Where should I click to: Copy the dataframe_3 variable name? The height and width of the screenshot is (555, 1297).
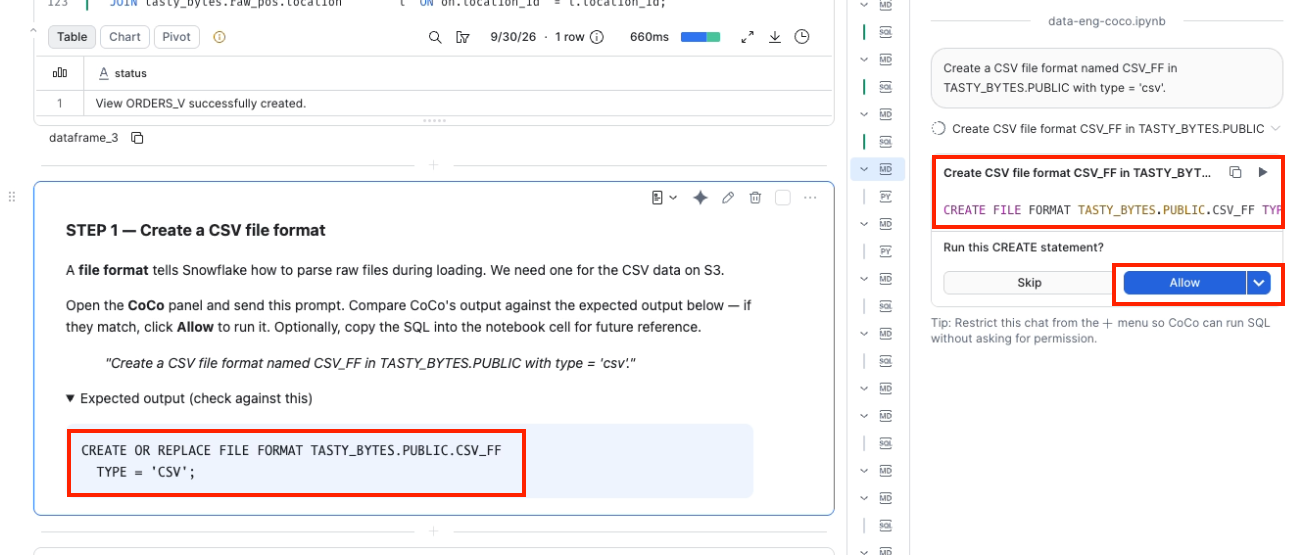[137, 138]
